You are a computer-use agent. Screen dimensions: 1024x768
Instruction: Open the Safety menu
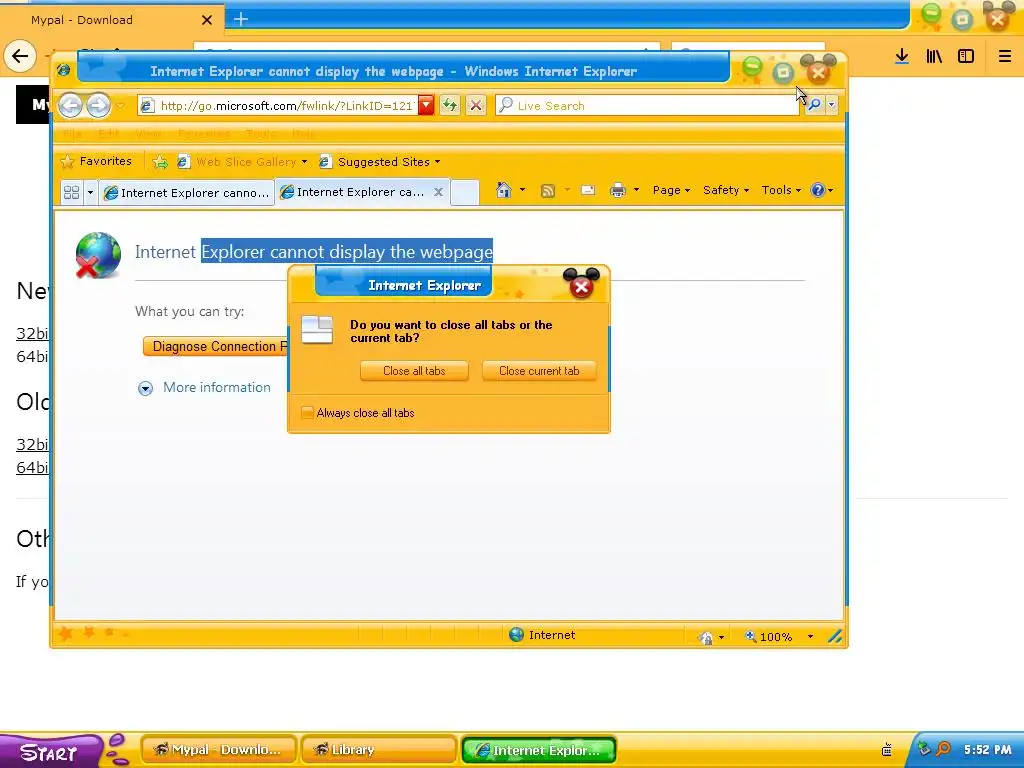coord(726,190)
